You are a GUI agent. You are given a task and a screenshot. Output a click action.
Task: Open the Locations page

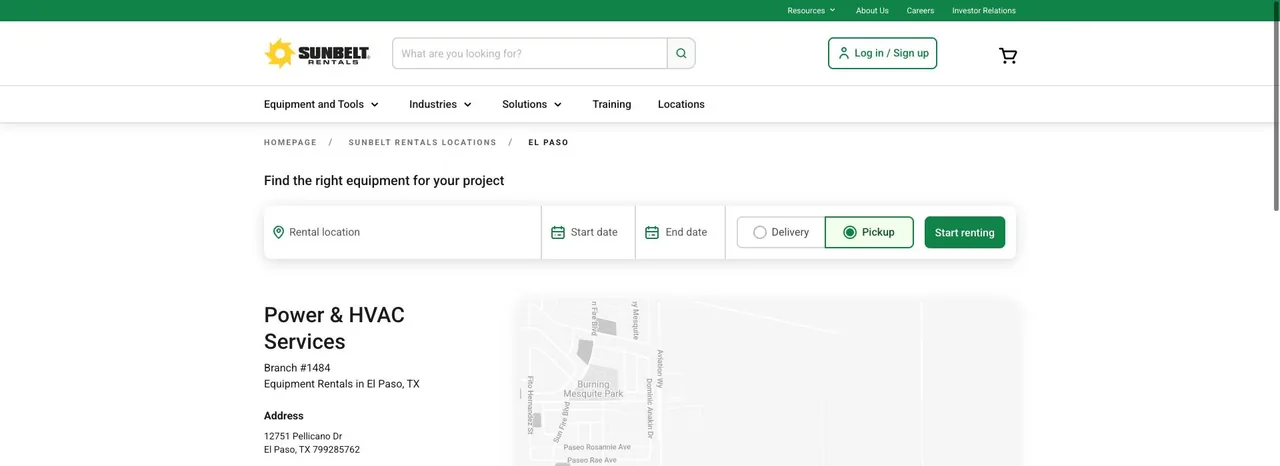coord(681,104)
